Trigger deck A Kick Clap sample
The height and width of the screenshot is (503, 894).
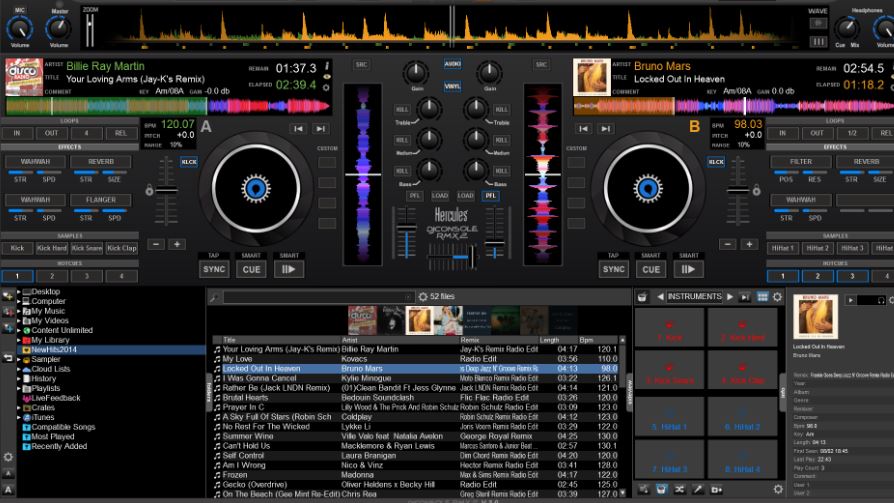[x=121, y=248]
